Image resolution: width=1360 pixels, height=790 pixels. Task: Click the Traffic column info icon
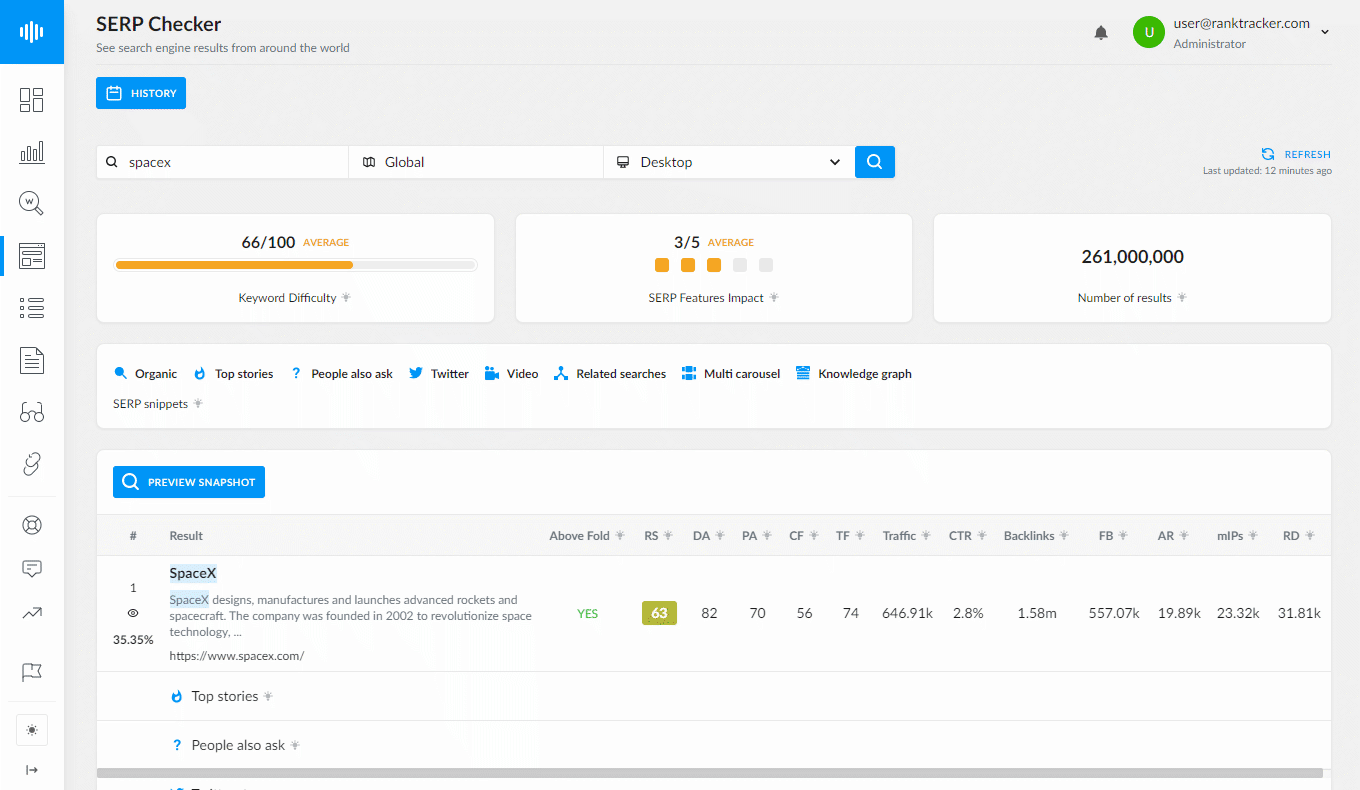[926, 536]
